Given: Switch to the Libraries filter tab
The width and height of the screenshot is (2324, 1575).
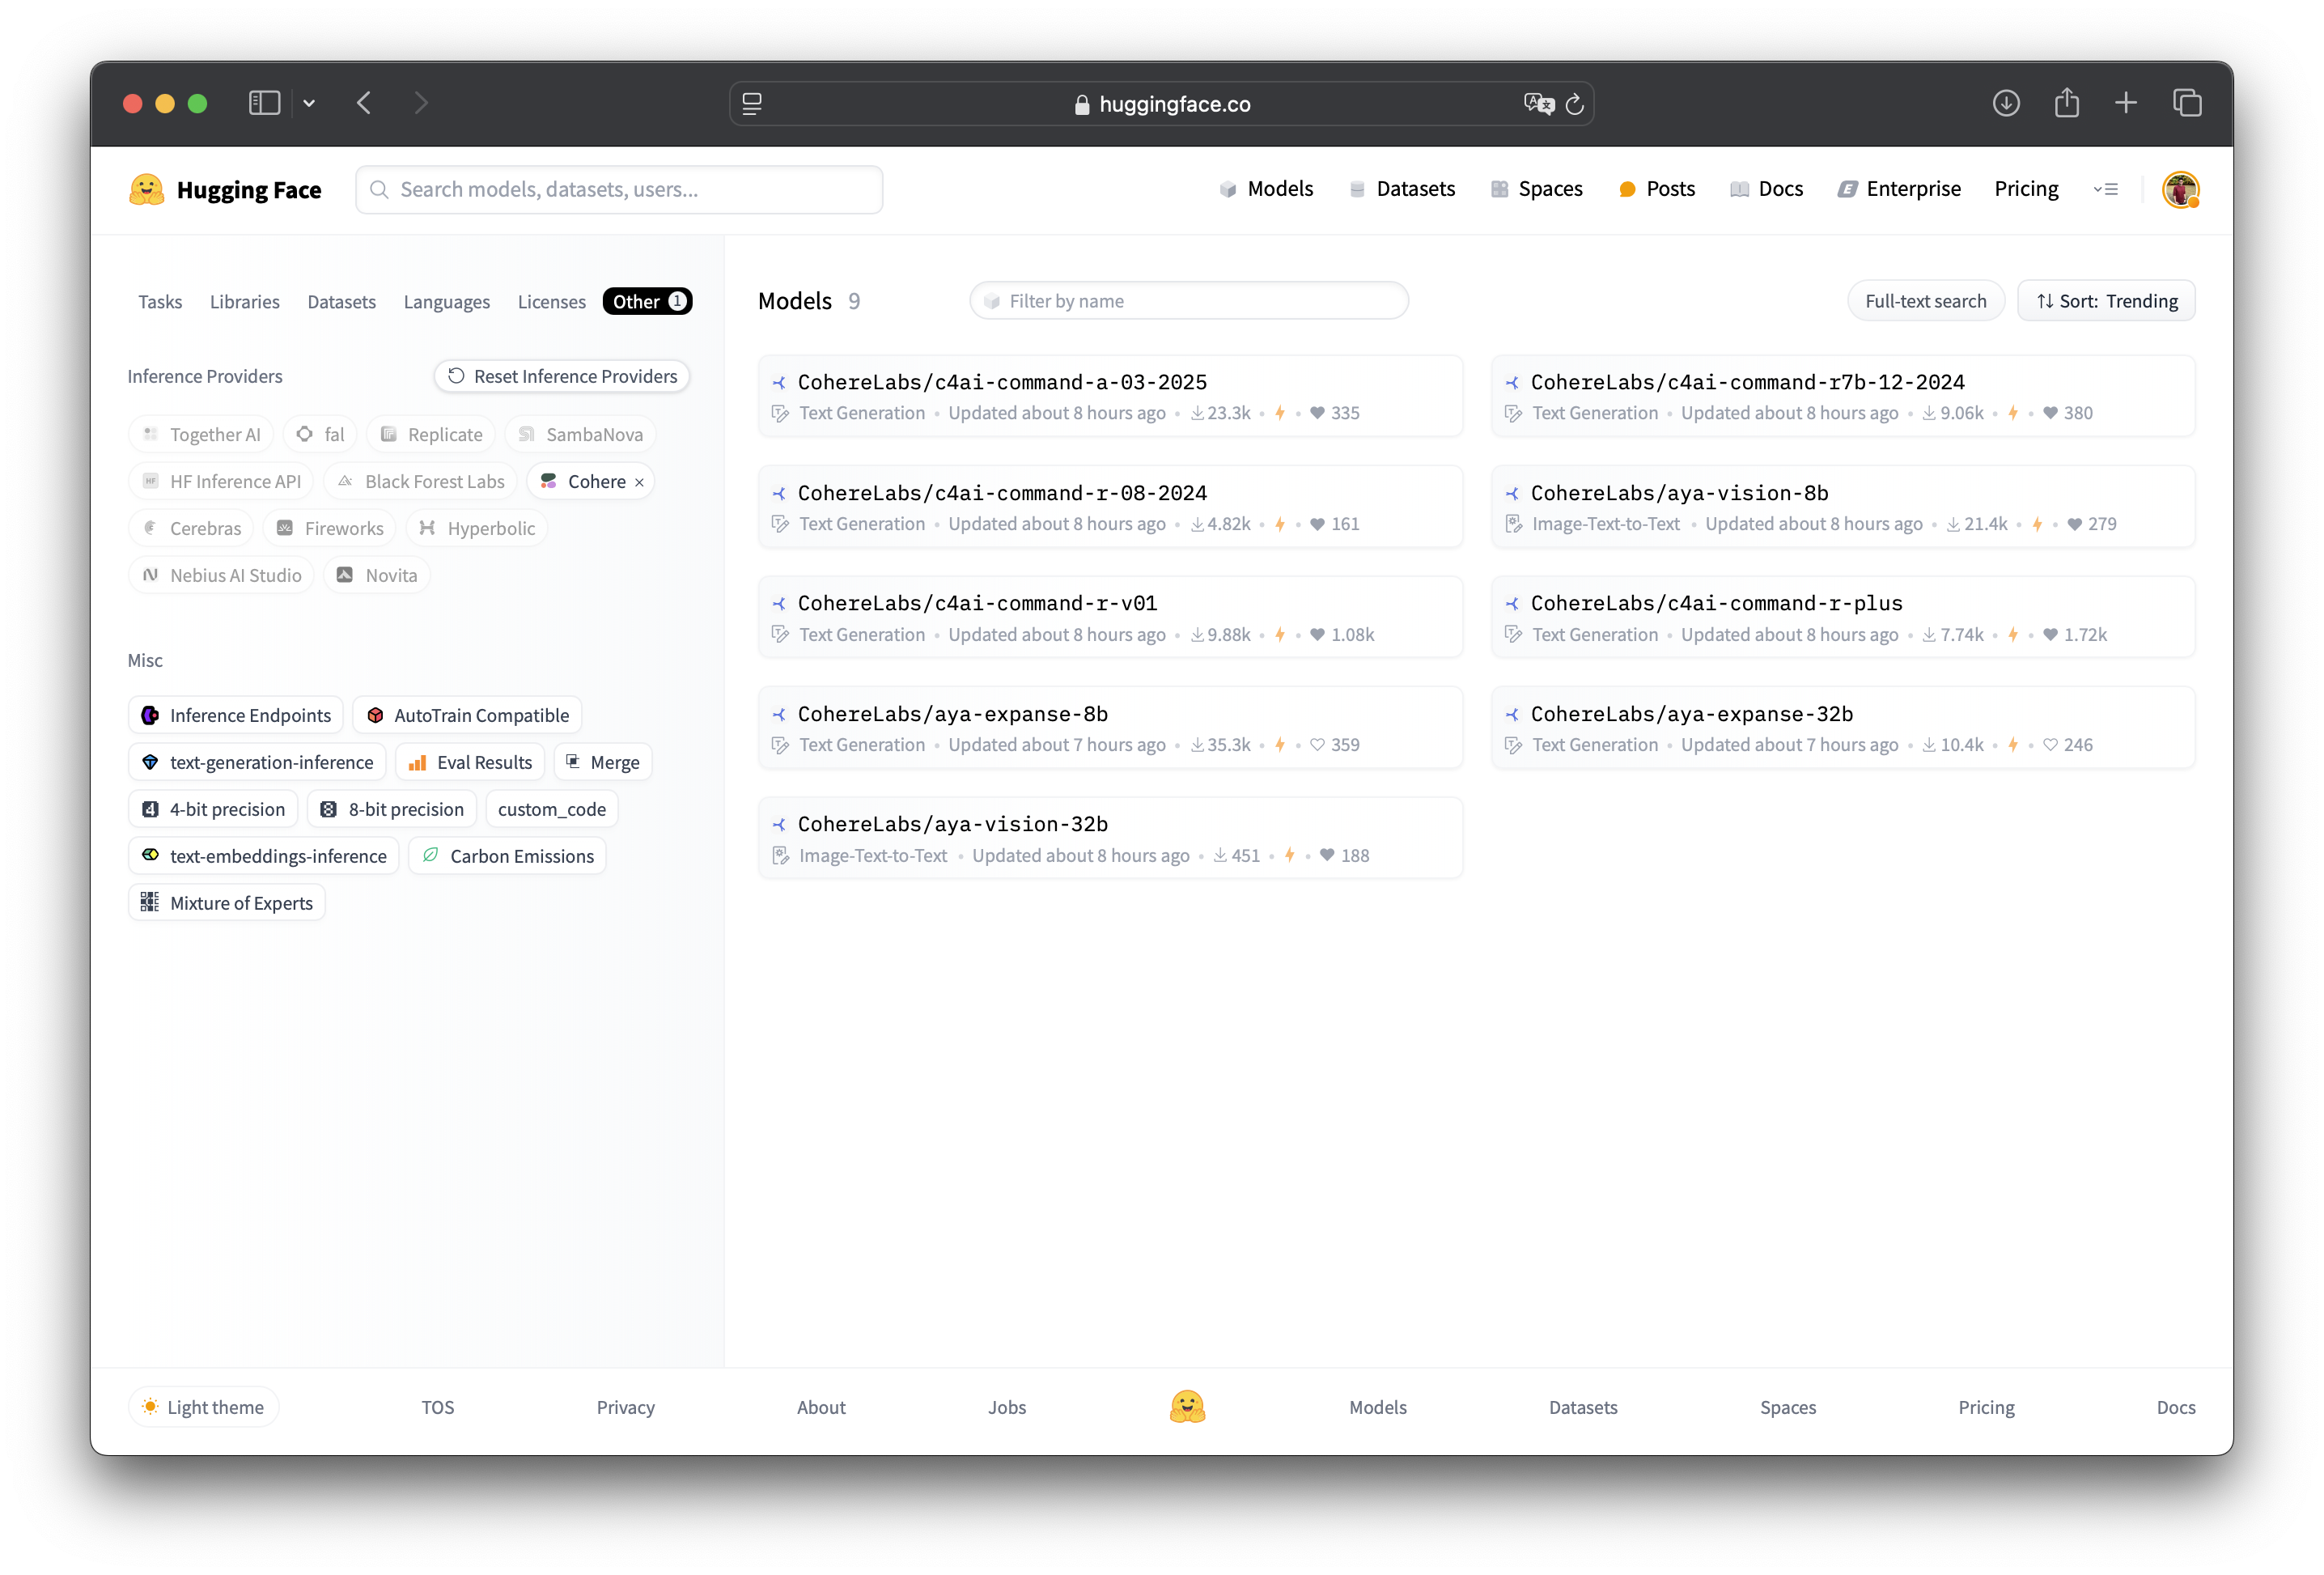Looking at the screenshot, I should [244, 301].
